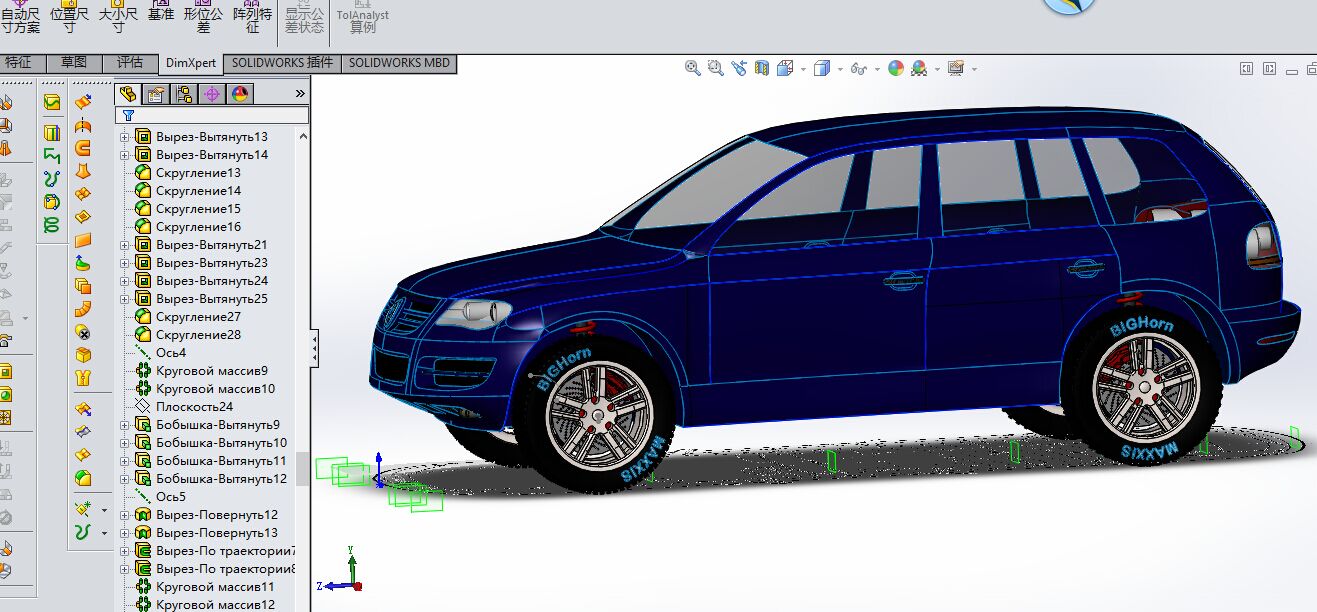The height and width of the screenshot is (612, 1317).
Task: Select the 大小尺寸 size dimension tool
Action: point(118,17)
